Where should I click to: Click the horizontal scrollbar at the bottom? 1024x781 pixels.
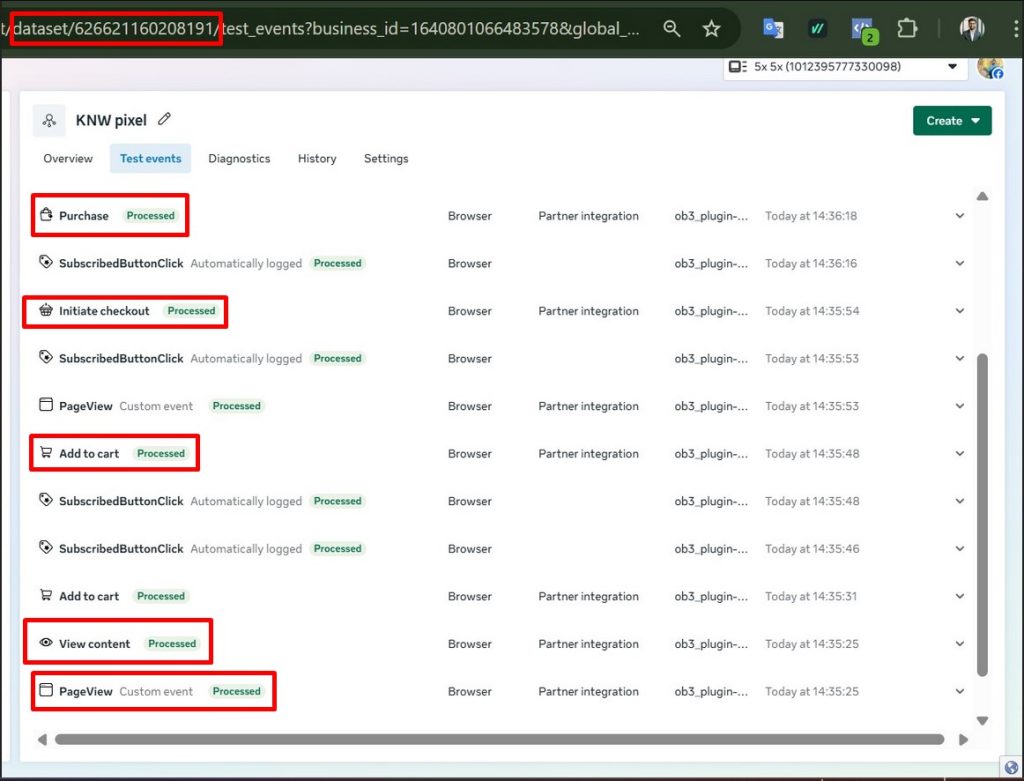[x=500, y=740]
